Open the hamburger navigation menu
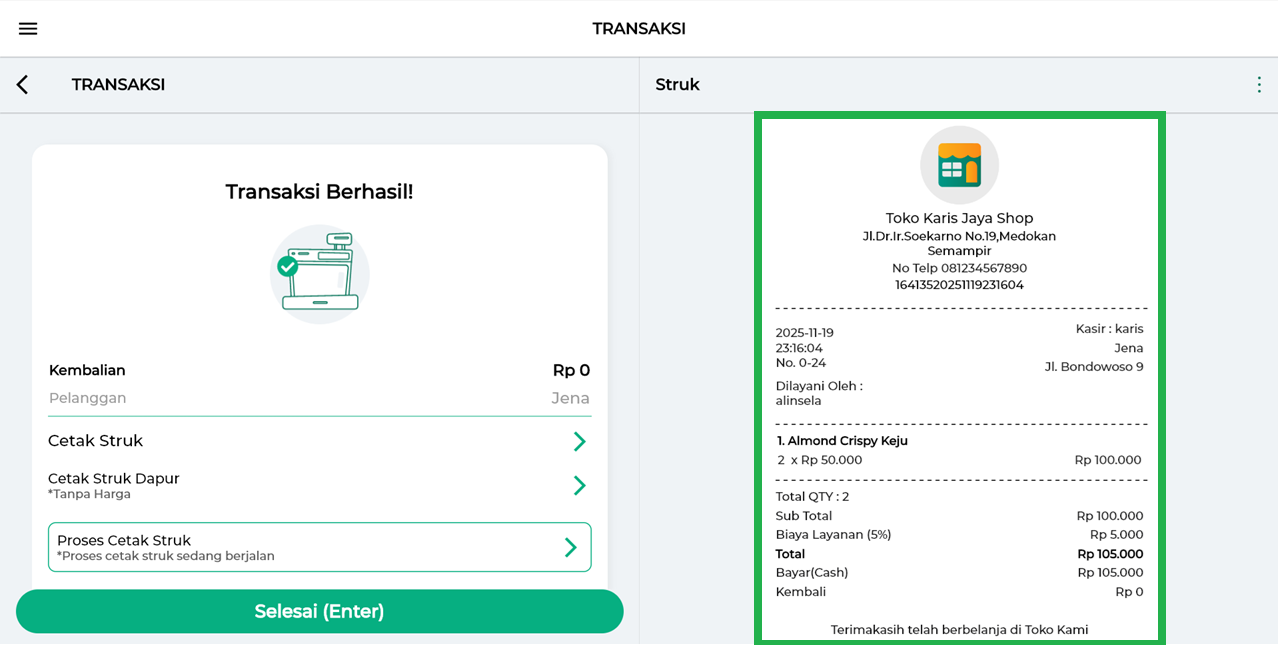The image size is (1278, 645). pyautogui.click(x=28, y=29)
